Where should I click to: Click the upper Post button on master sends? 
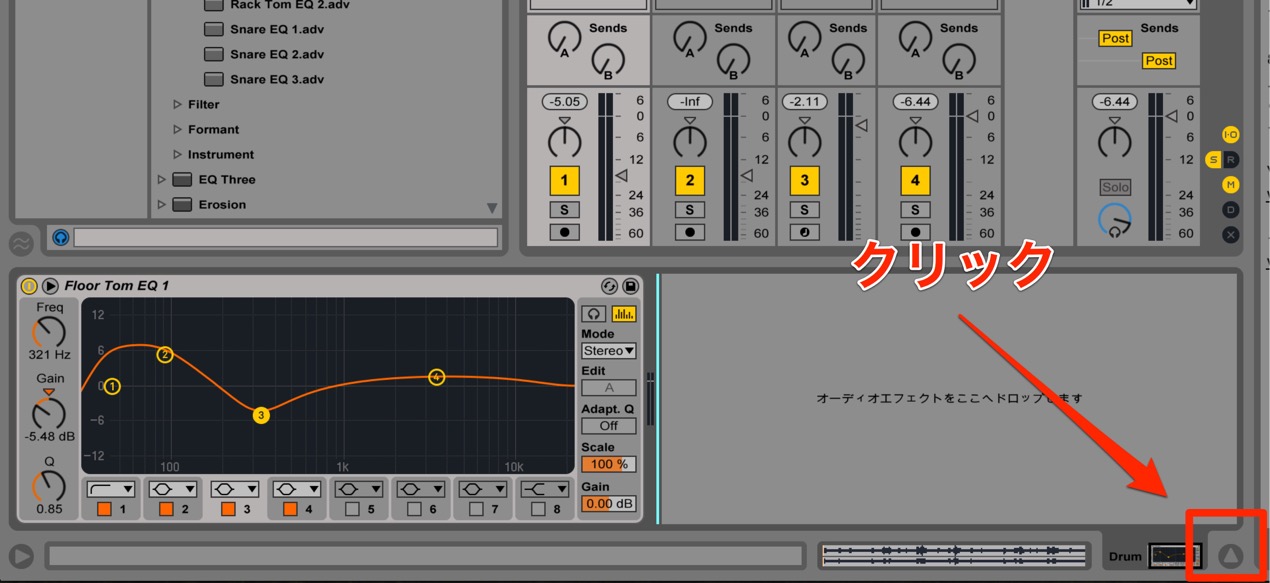(x=1115, y=38)
